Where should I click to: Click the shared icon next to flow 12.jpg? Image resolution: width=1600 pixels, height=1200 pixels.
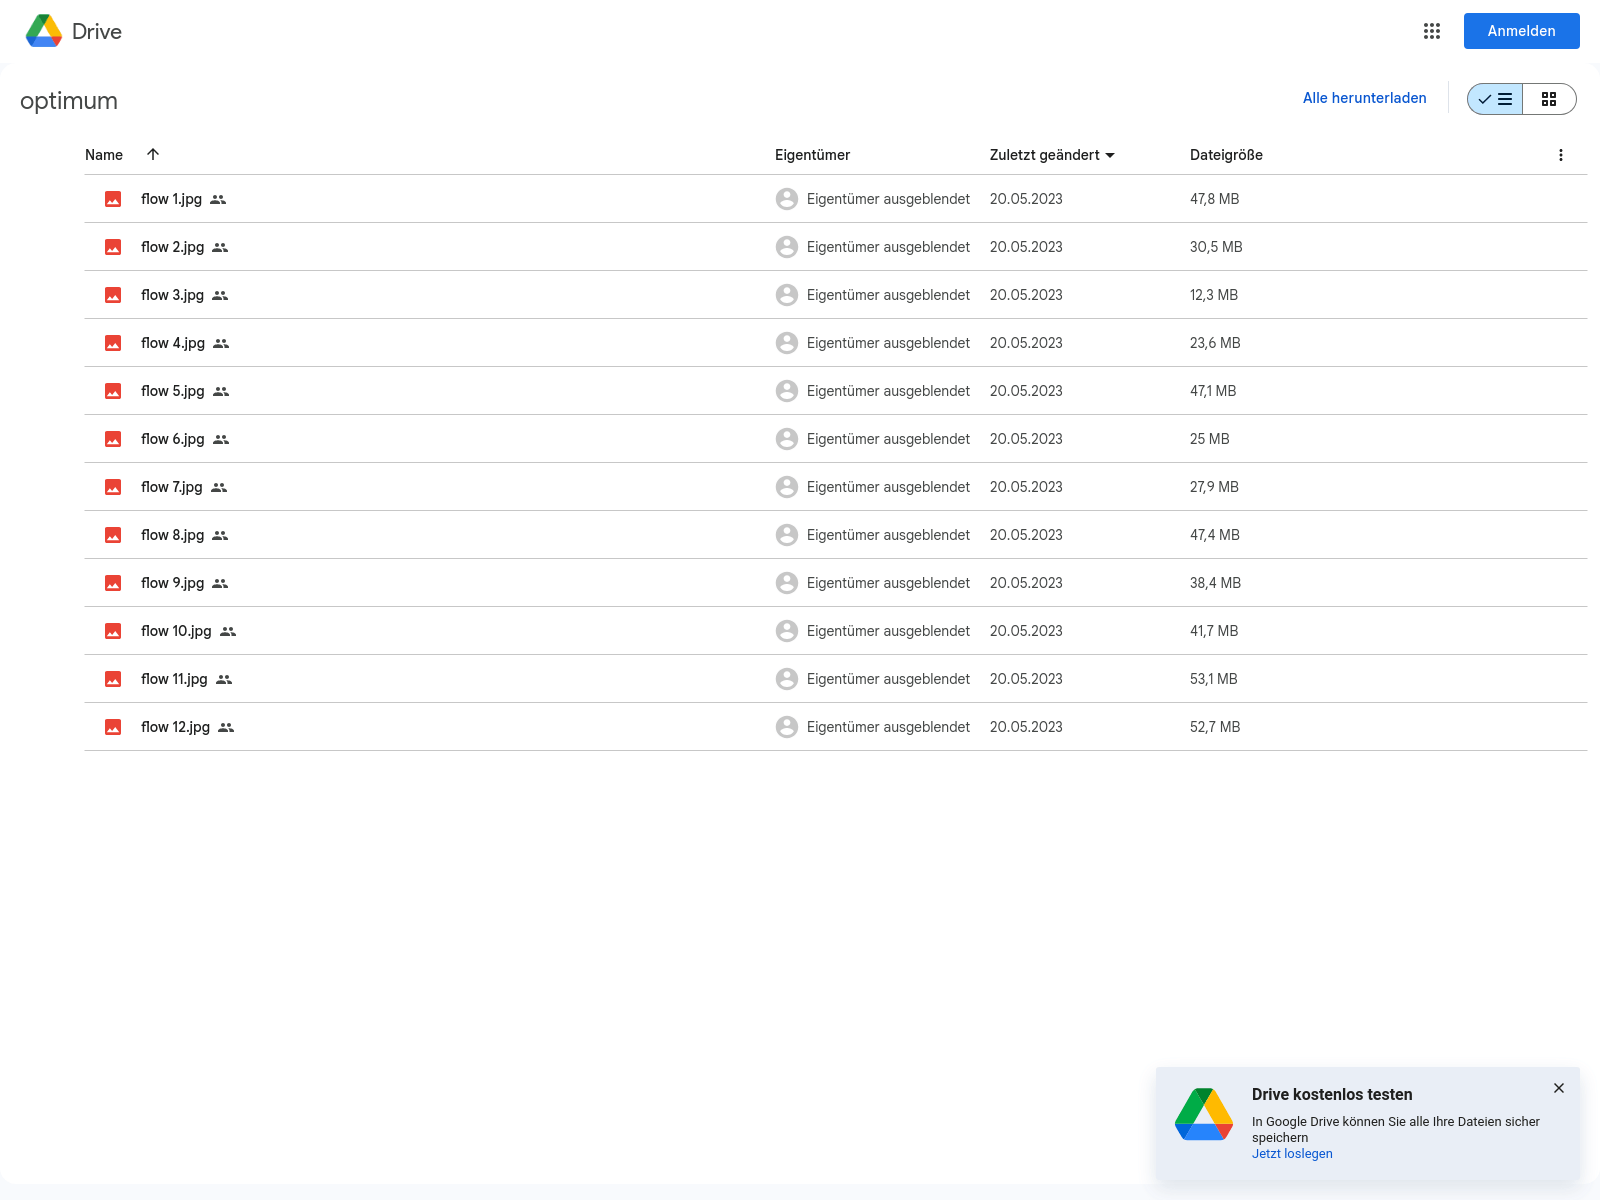226,728
